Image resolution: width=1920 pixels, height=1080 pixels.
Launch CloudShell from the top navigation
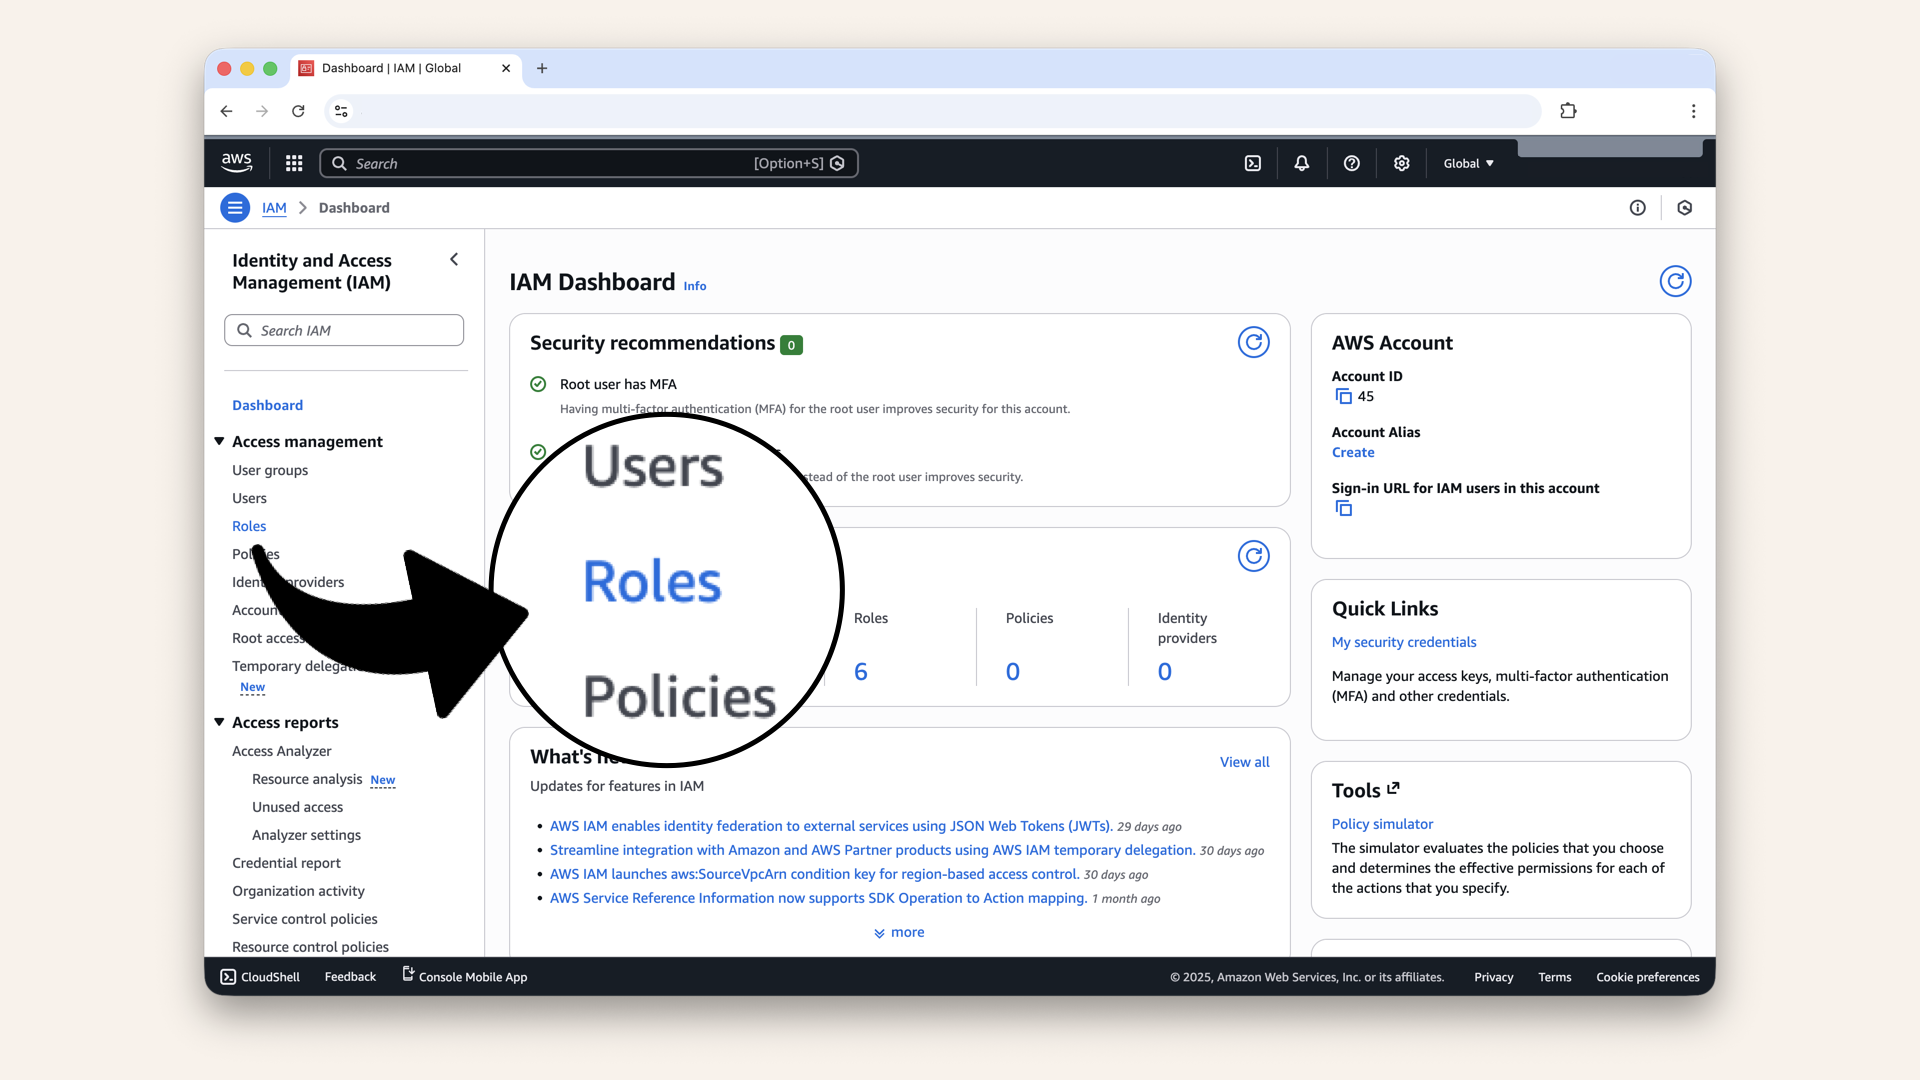1252,163
